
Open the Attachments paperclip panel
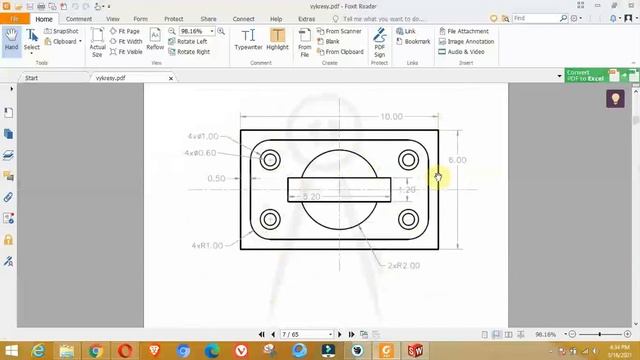tap(8, 198)
